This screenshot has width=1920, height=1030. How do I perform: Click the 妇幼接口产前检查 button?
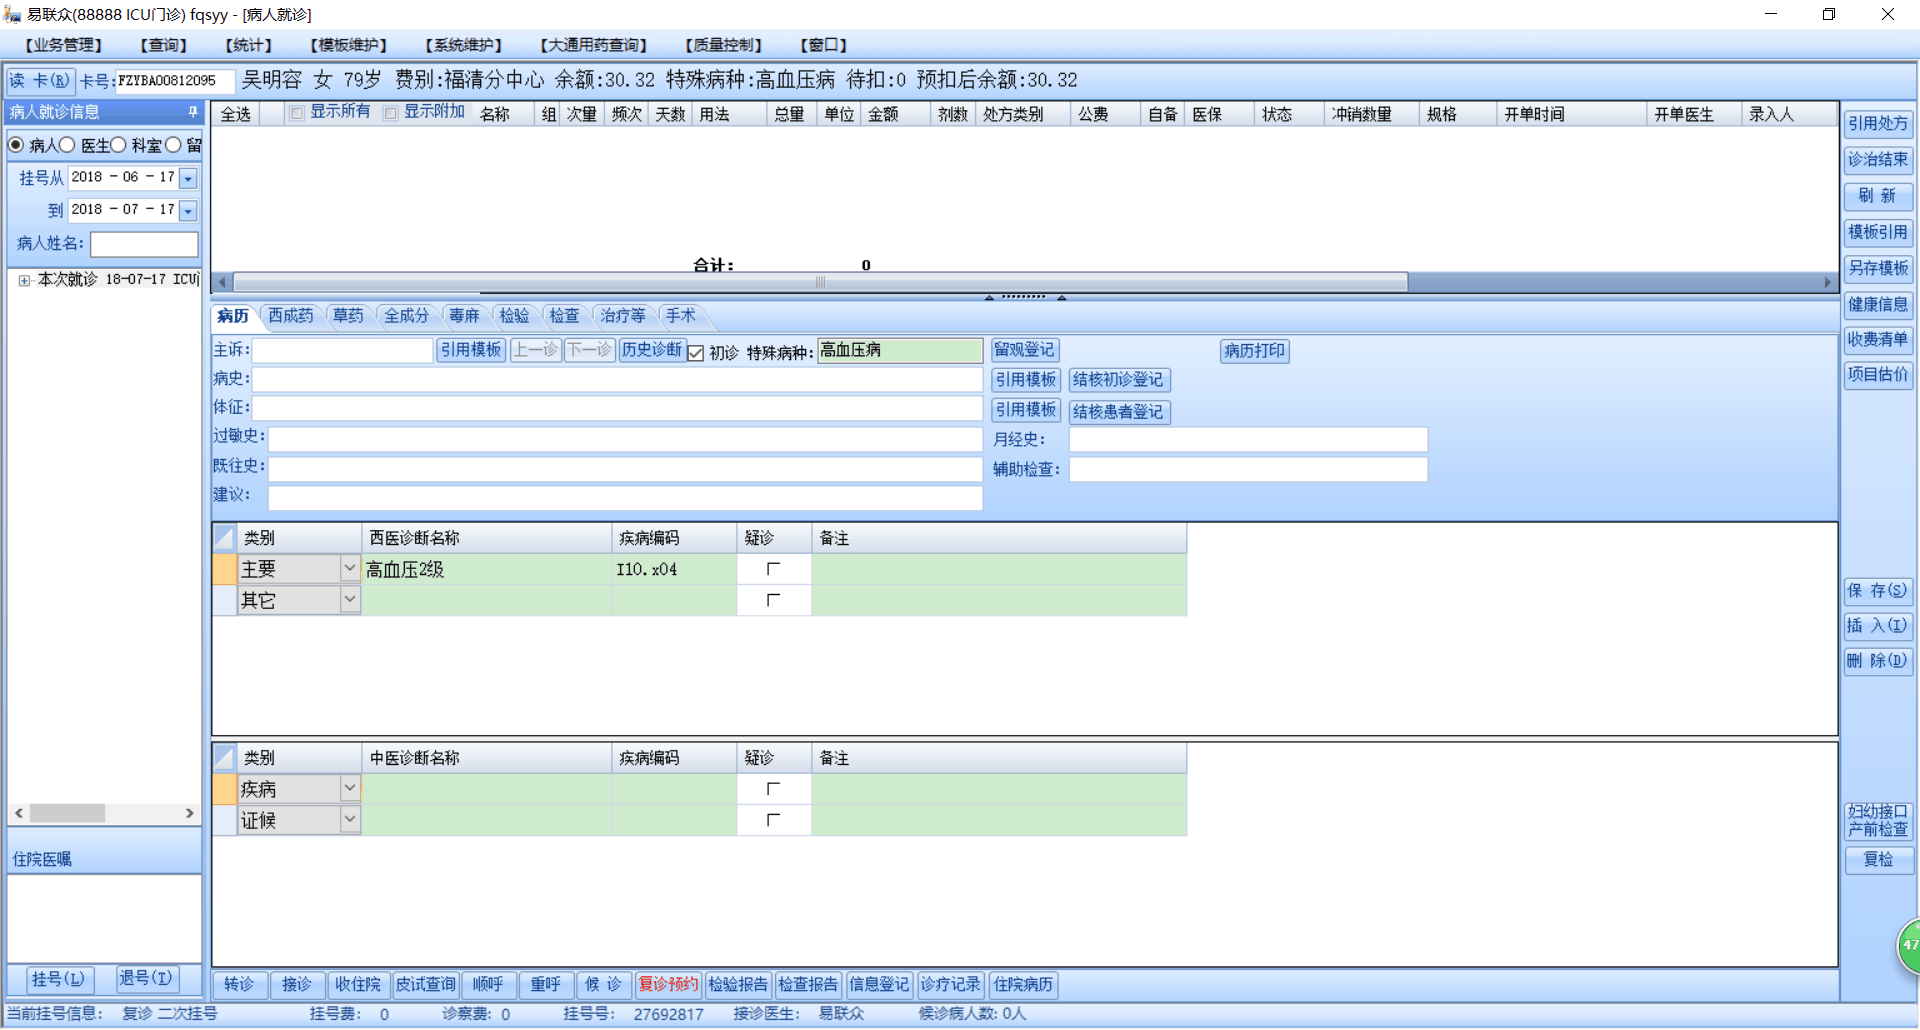[x=1878, y=821]
